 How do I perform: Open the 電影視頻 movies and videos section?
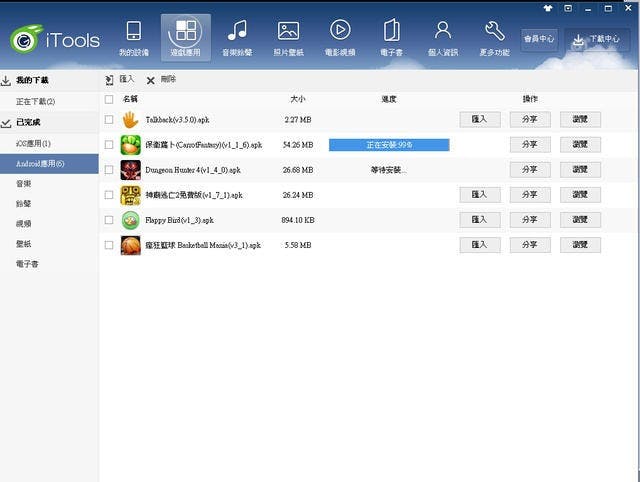point(340,37)
